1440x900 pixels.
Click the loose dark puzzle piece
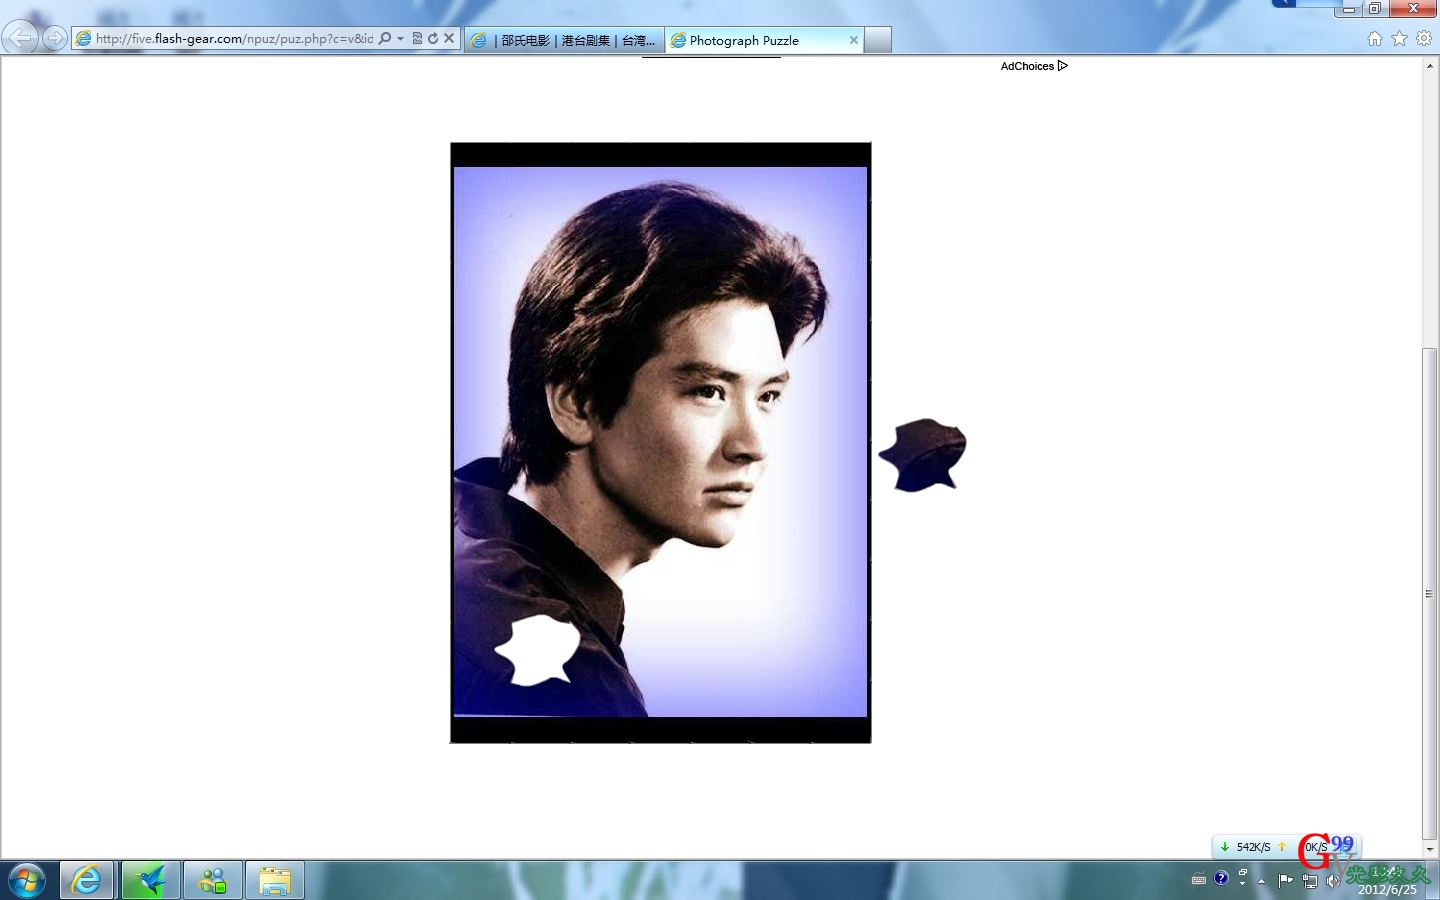[924, 455]
